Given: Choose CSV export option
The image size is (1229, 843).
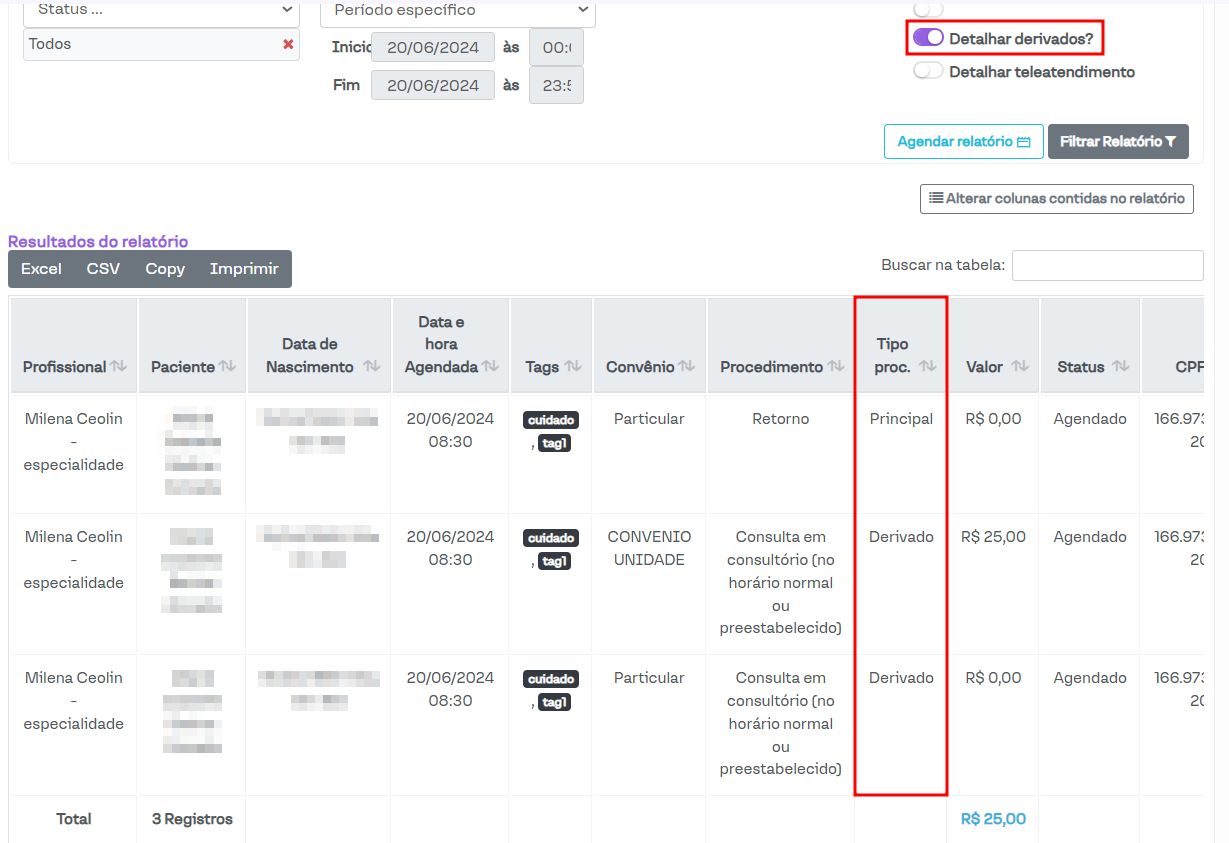Looking at the screenshot, I should [x=103, y=269].
